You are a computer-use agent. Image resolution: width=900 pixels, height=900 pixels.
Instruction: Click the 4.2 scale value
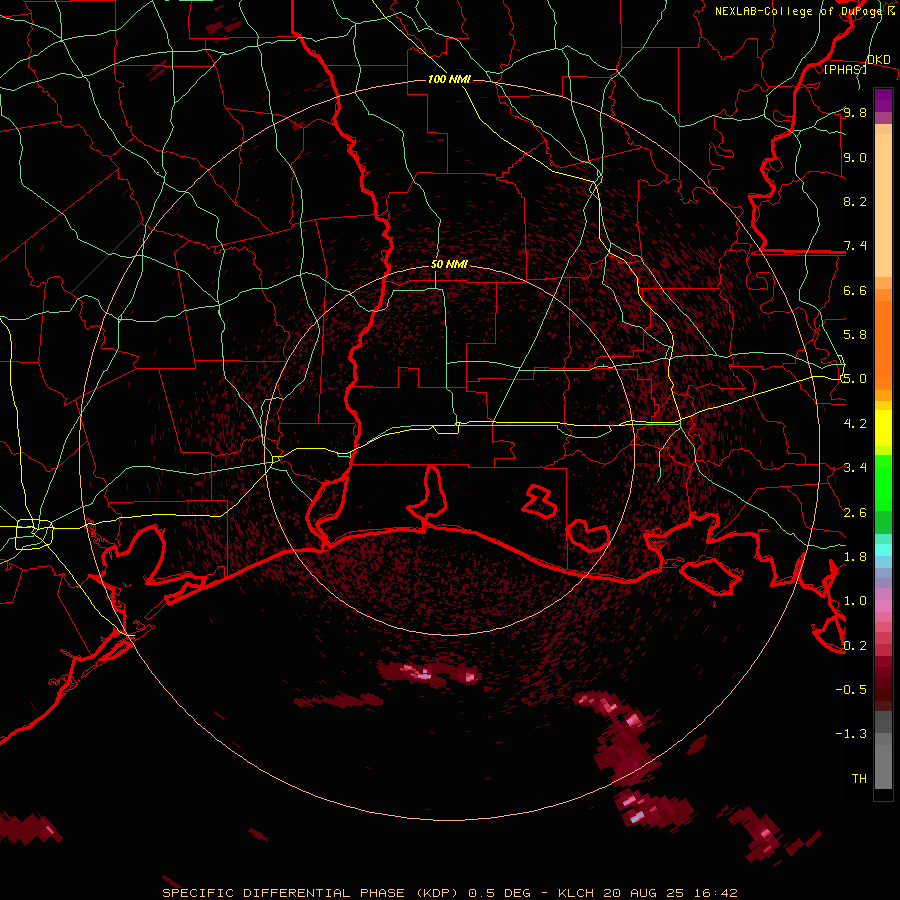tap(855, 424)
